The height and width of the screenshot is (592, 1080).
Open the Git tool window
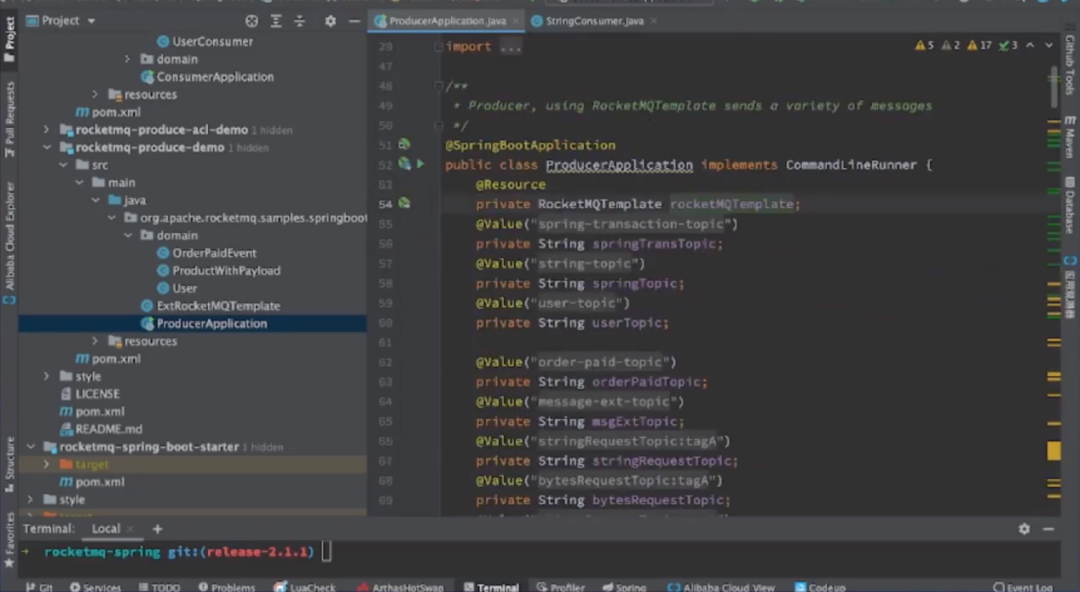pos(39,587)
